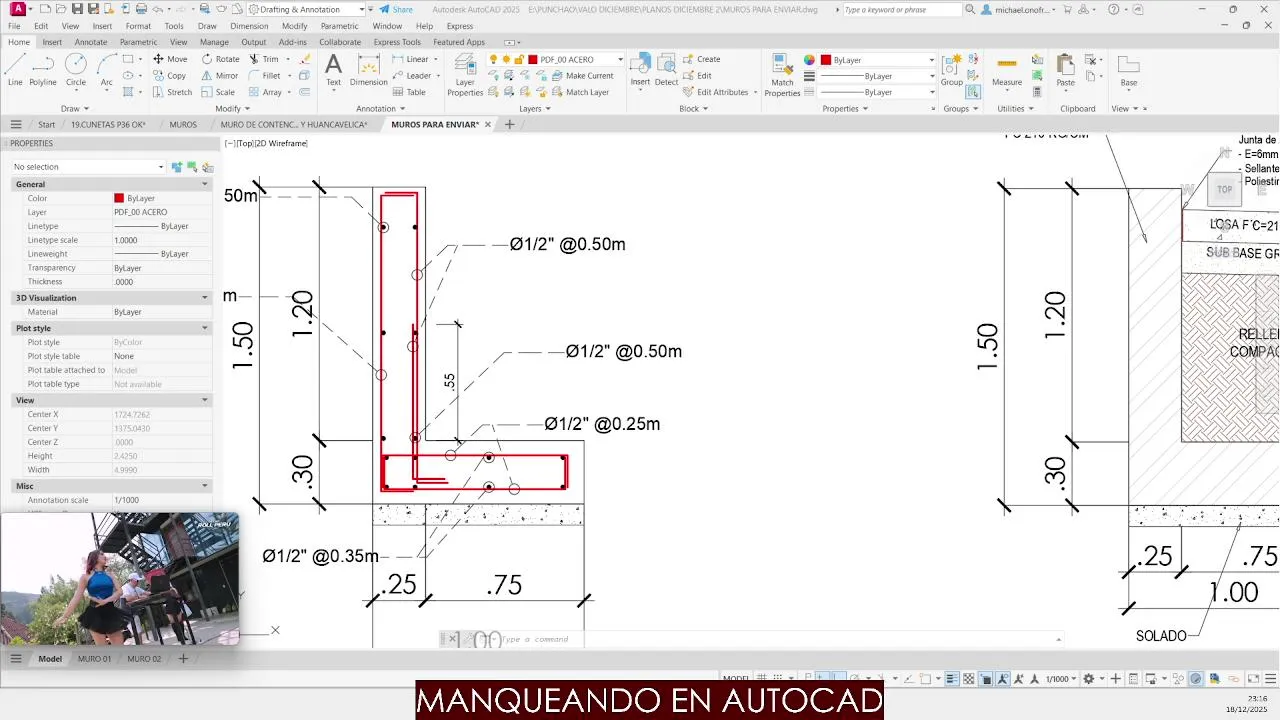Screen dimensions: 1280x720
Task: Click the Share button
Action: click(x=396, y=9)
